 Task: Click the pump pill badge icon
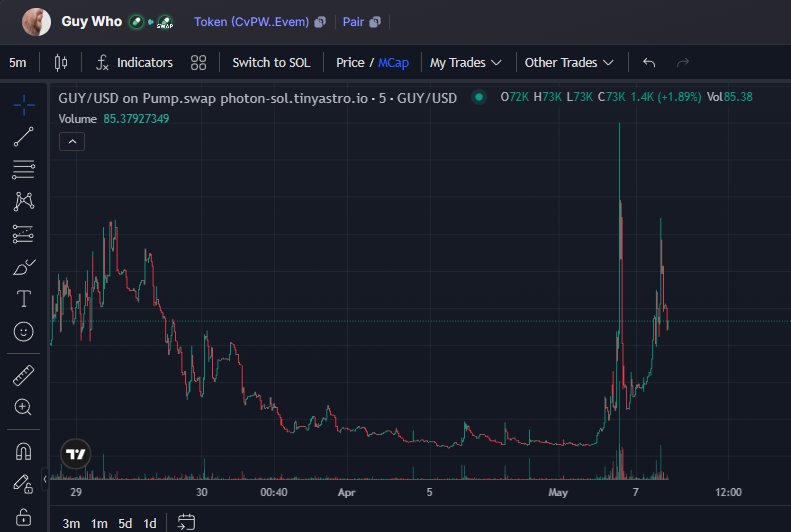coord(136,22)
